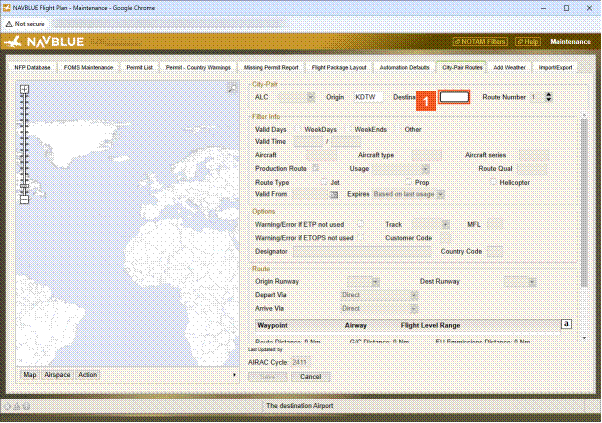Click the form panel vertical scrollbar

click(x=584, y=203)
